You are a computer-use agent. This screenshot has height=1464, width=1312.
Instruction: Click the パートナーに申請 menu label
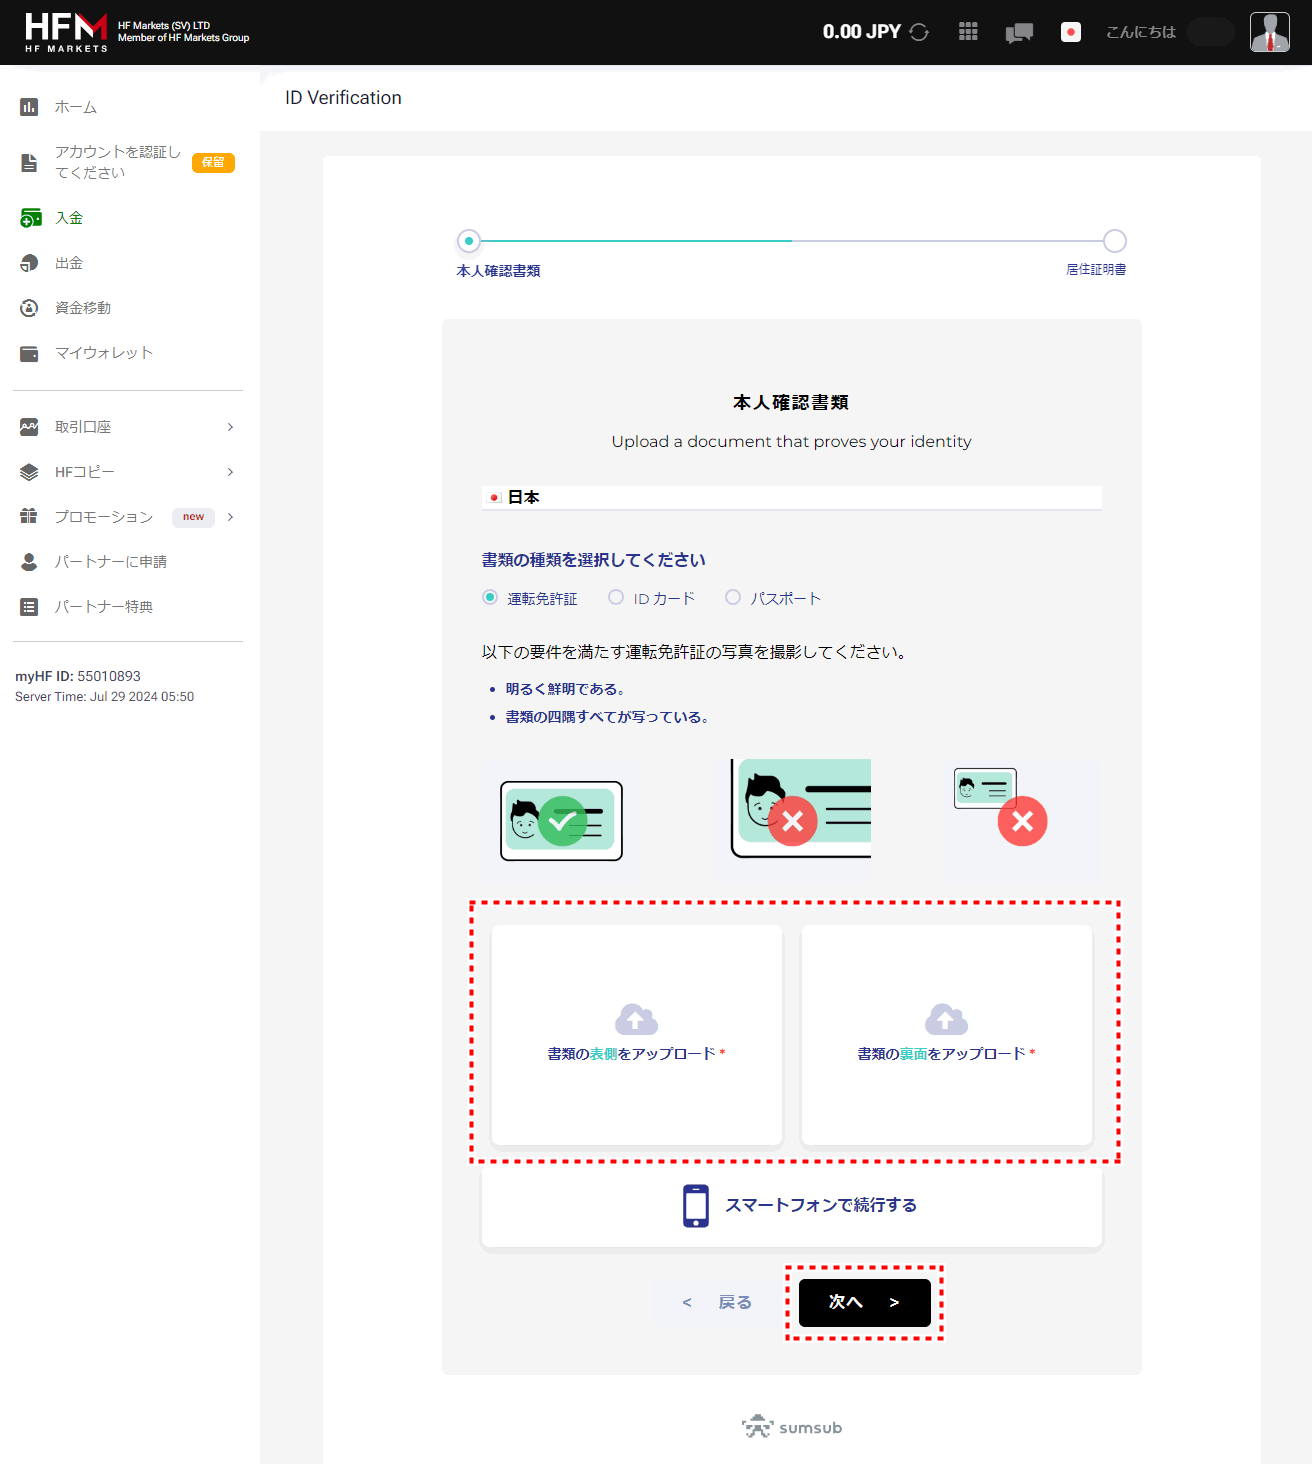click(111, 562)
